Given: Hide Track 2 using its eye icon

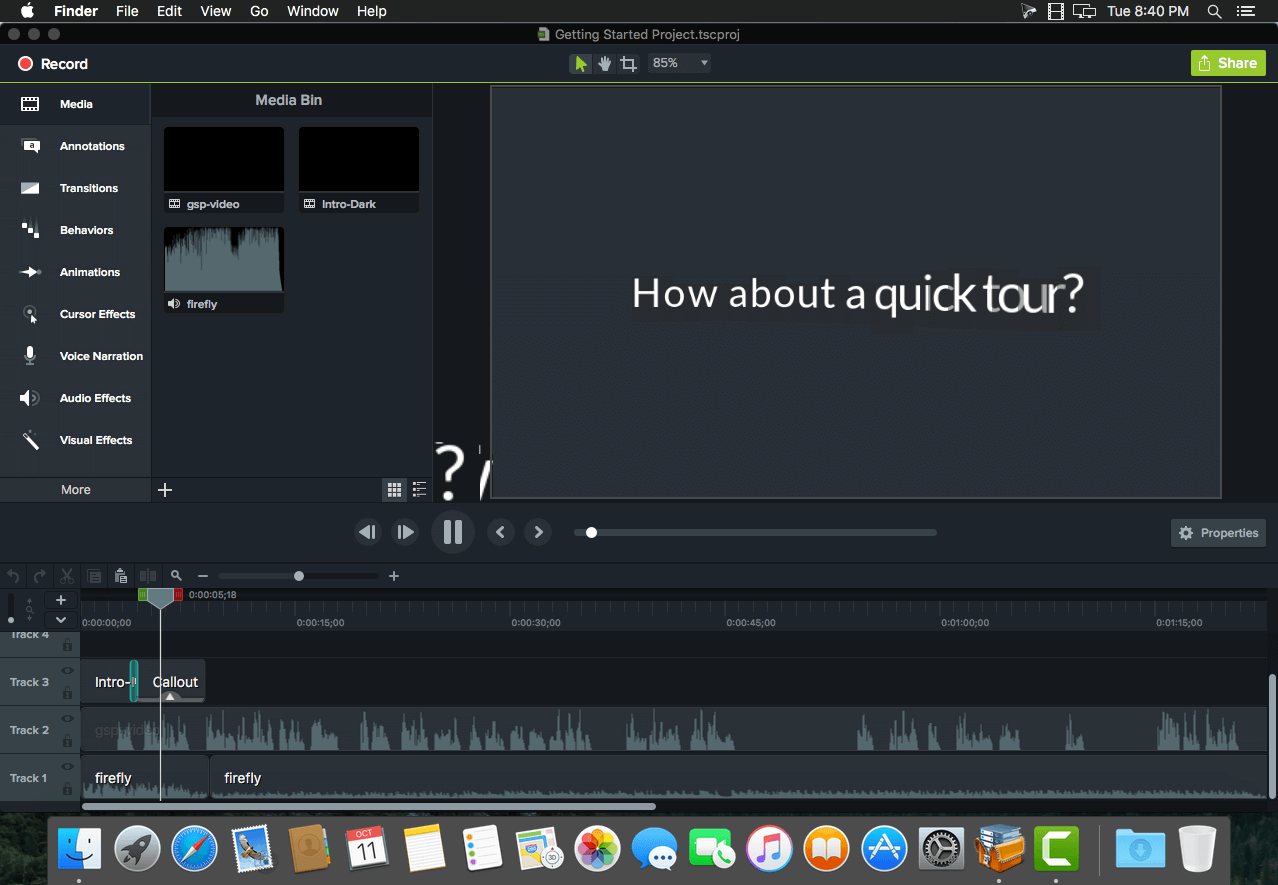Looking at the screenshot, I should 68,719.
